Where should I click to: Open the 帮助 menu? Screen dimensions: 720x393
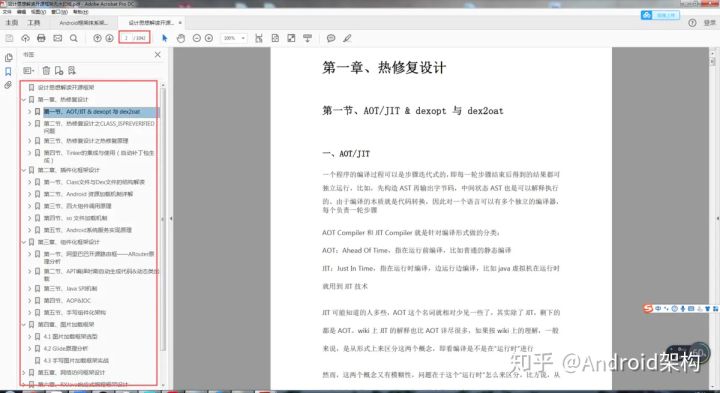click(x=80, y=11)
